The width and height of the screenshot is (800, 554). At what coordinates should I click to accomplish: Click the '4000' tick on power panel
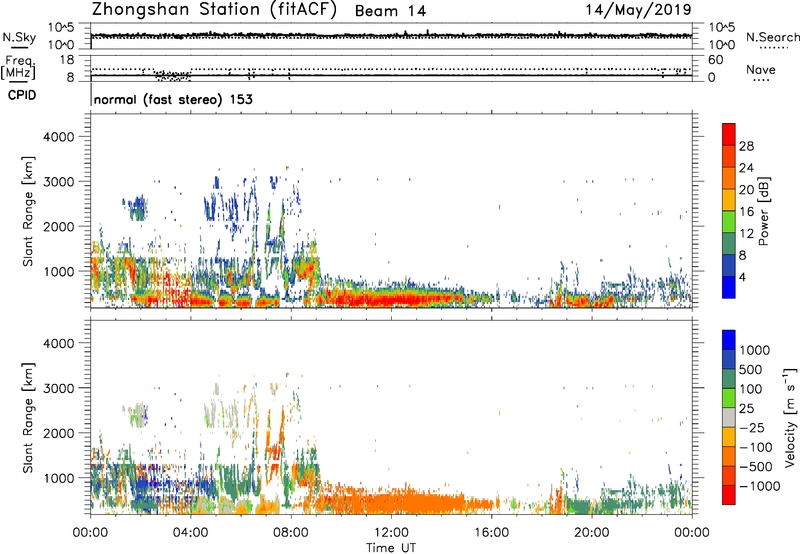click(58, 137)
